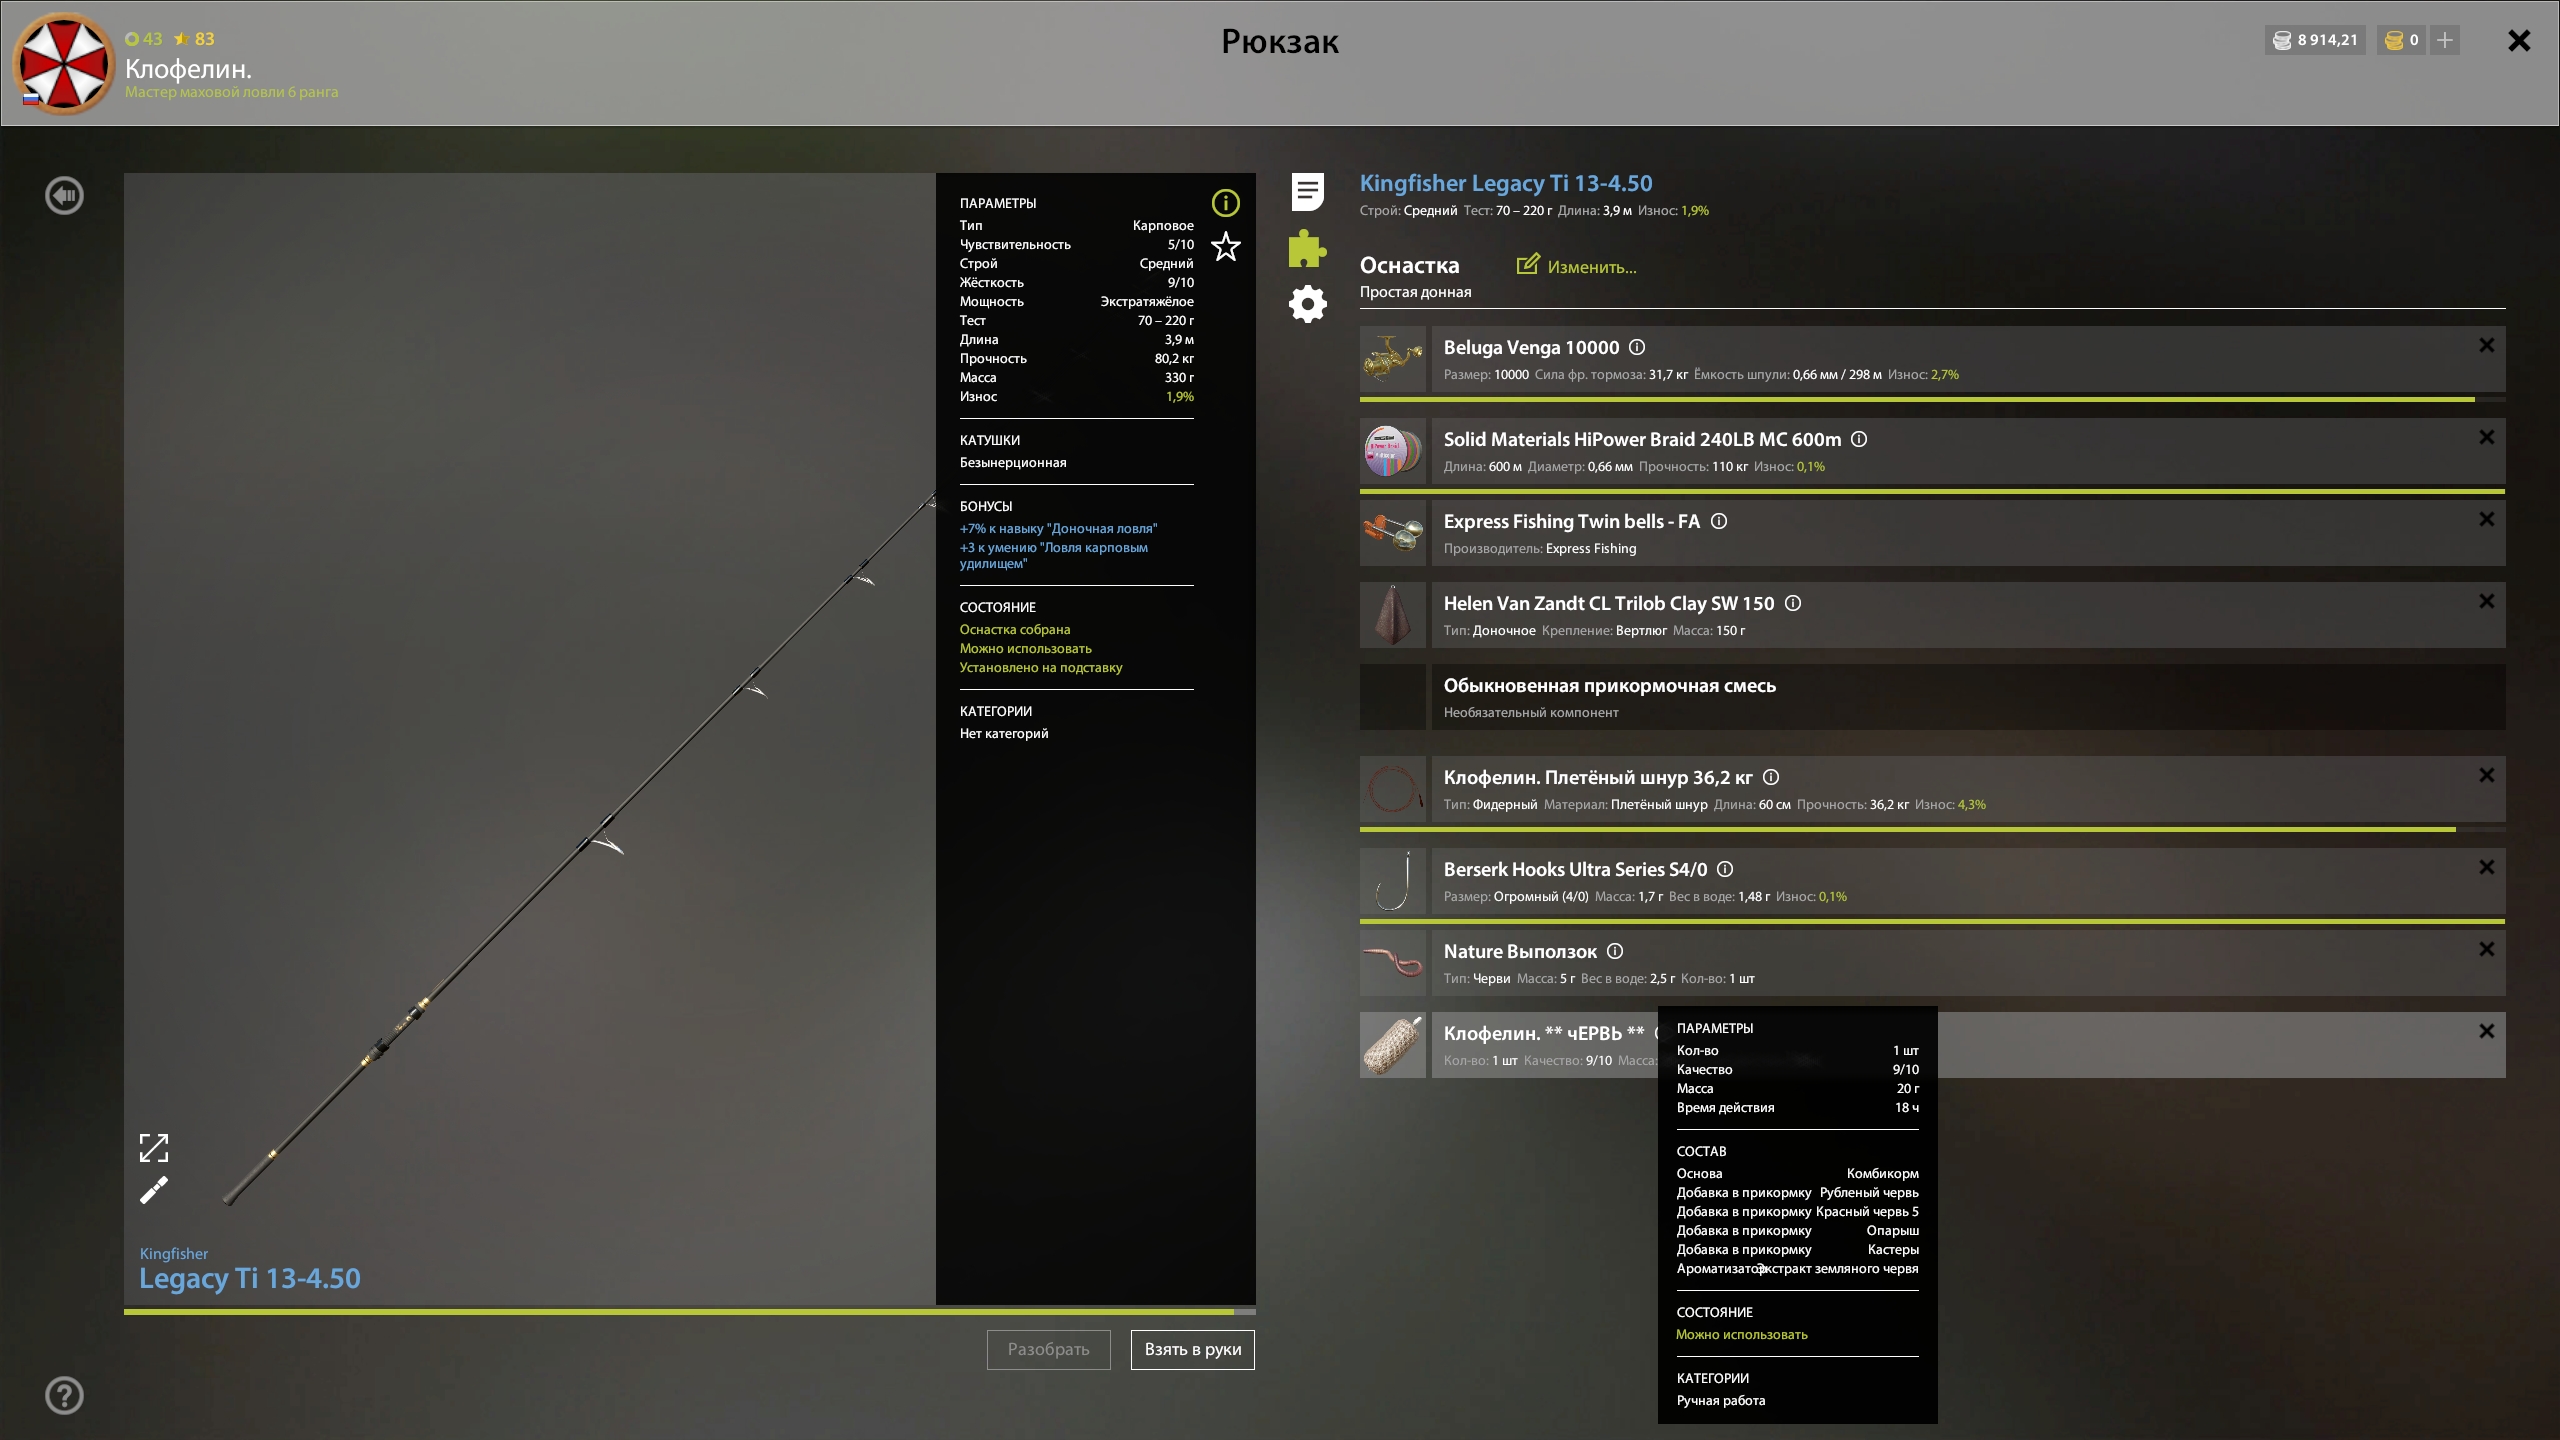This screenshot has width=2560, height=1440.
Task: Open the gear settings tab icon
Action: [1307, 304]
